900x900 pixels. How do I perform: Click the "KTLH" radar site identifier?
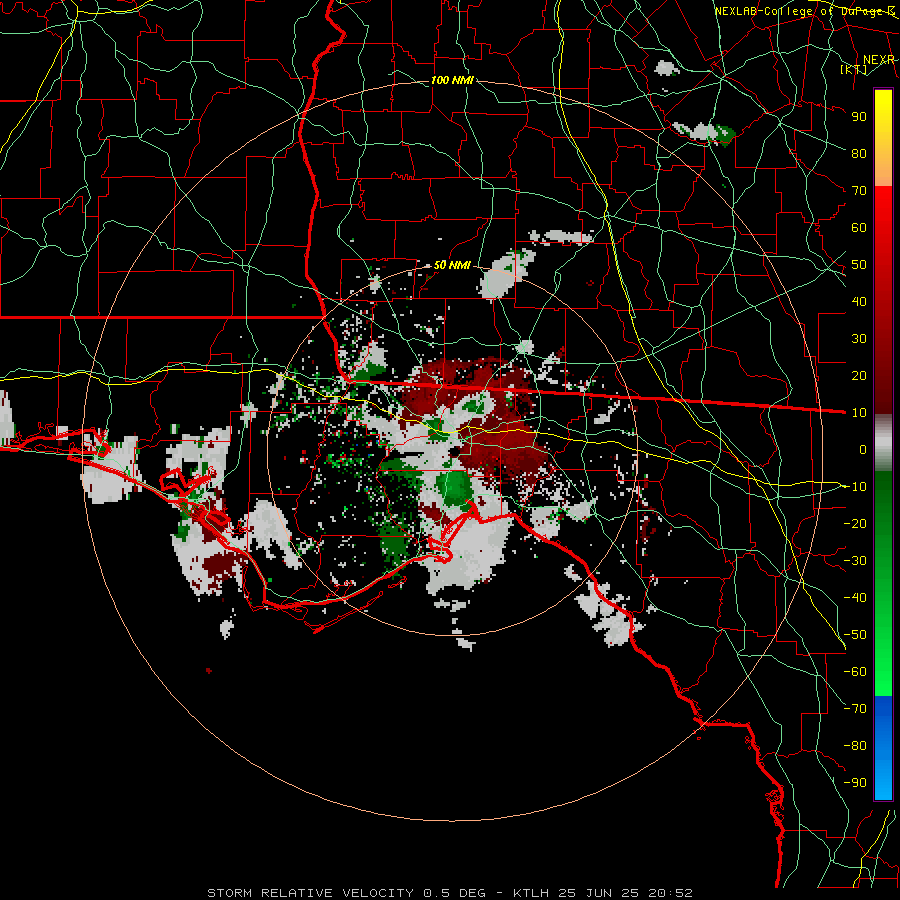click(531, 893)
